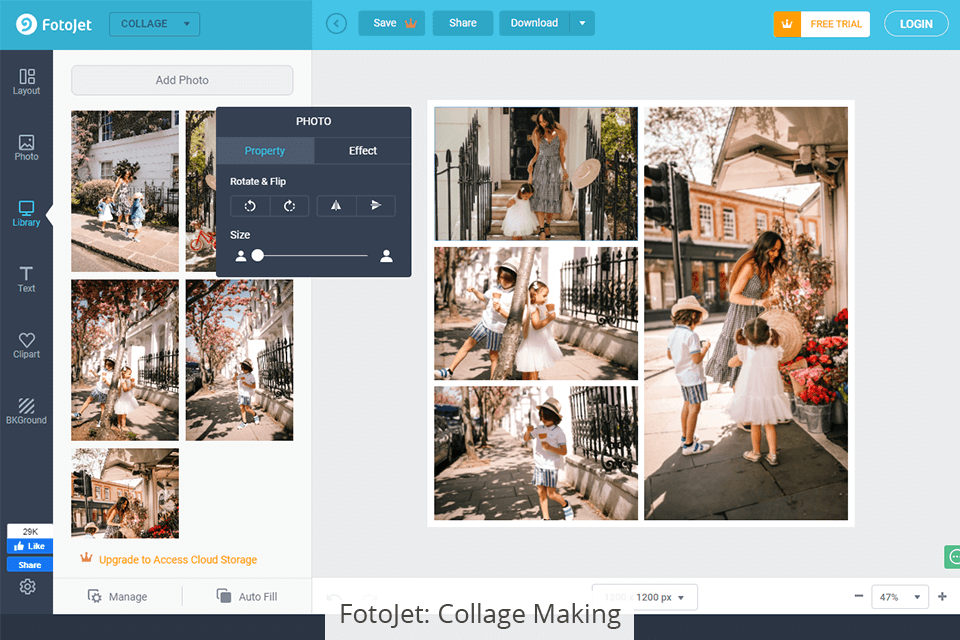Click Auto Fill to populate collage
Image resolution: width=960 pixels, height=640 pixels.
click(247, 597)
